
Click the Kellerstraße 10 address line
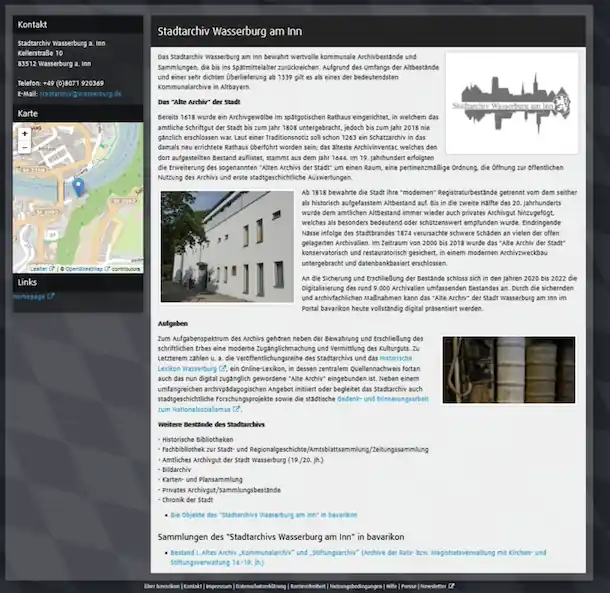point(40,53)
